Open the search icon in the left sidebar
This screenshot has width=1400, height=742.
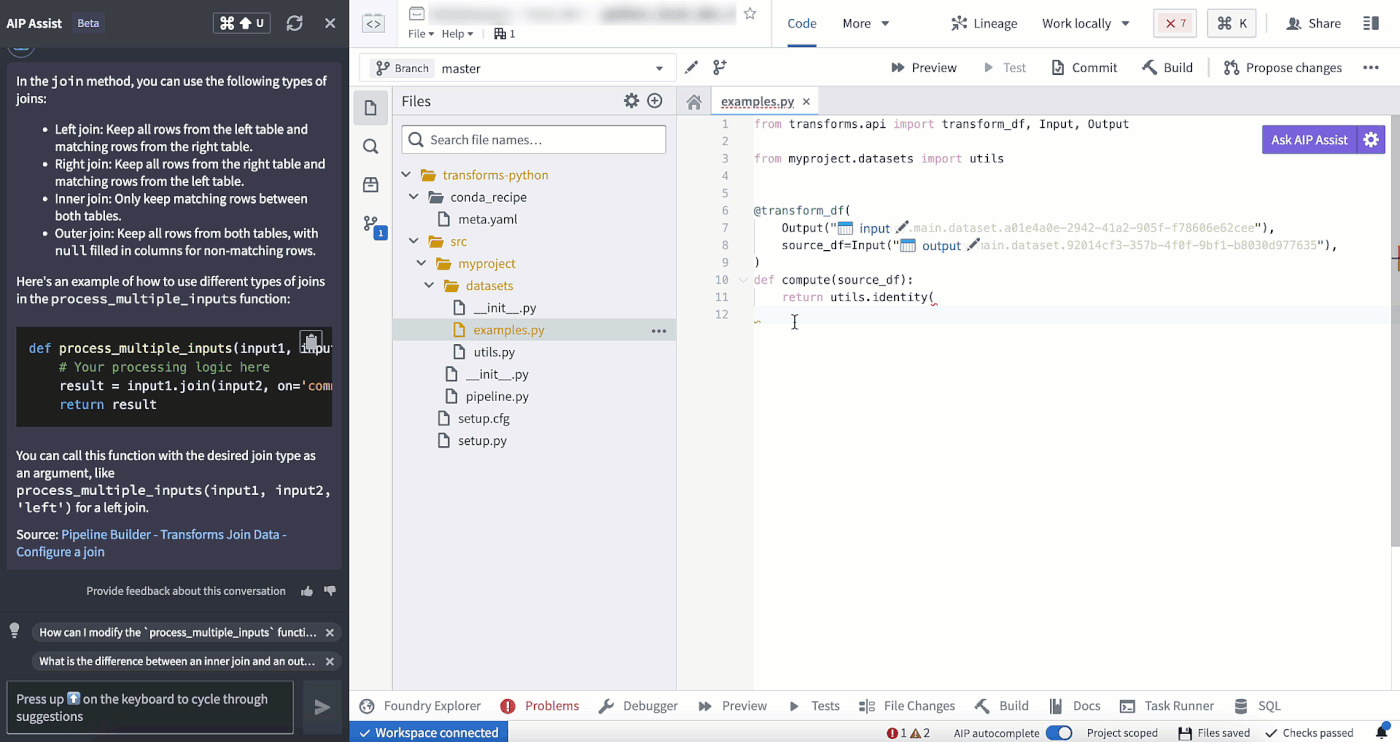click(371, 146)
